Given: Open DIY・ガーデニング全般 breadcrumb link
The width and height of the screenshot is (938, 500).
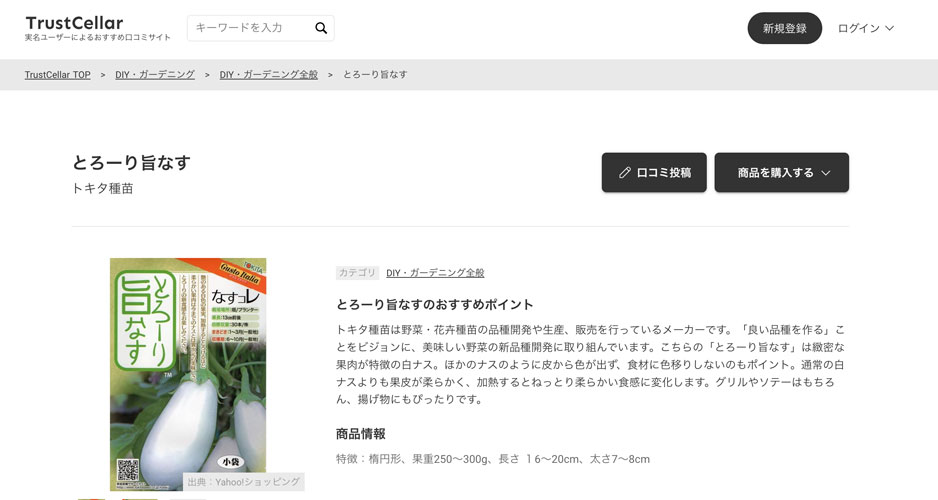Looking at the screenshot, I should [x=269, y=75].
